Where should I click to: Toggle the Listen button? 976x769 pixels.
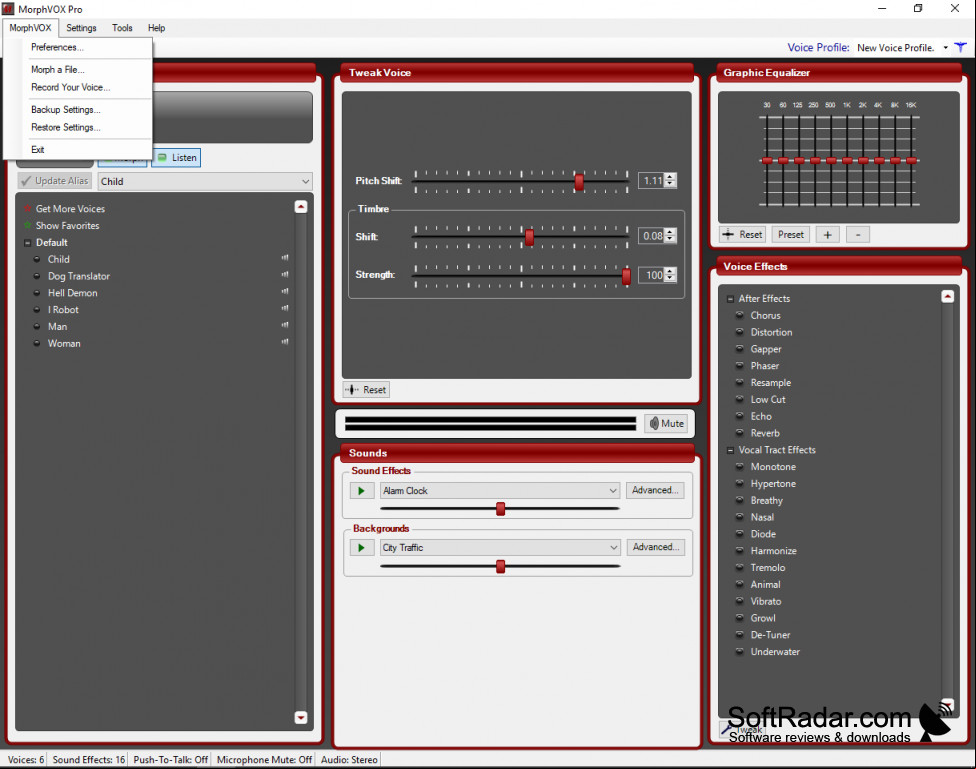pos(176,158)
